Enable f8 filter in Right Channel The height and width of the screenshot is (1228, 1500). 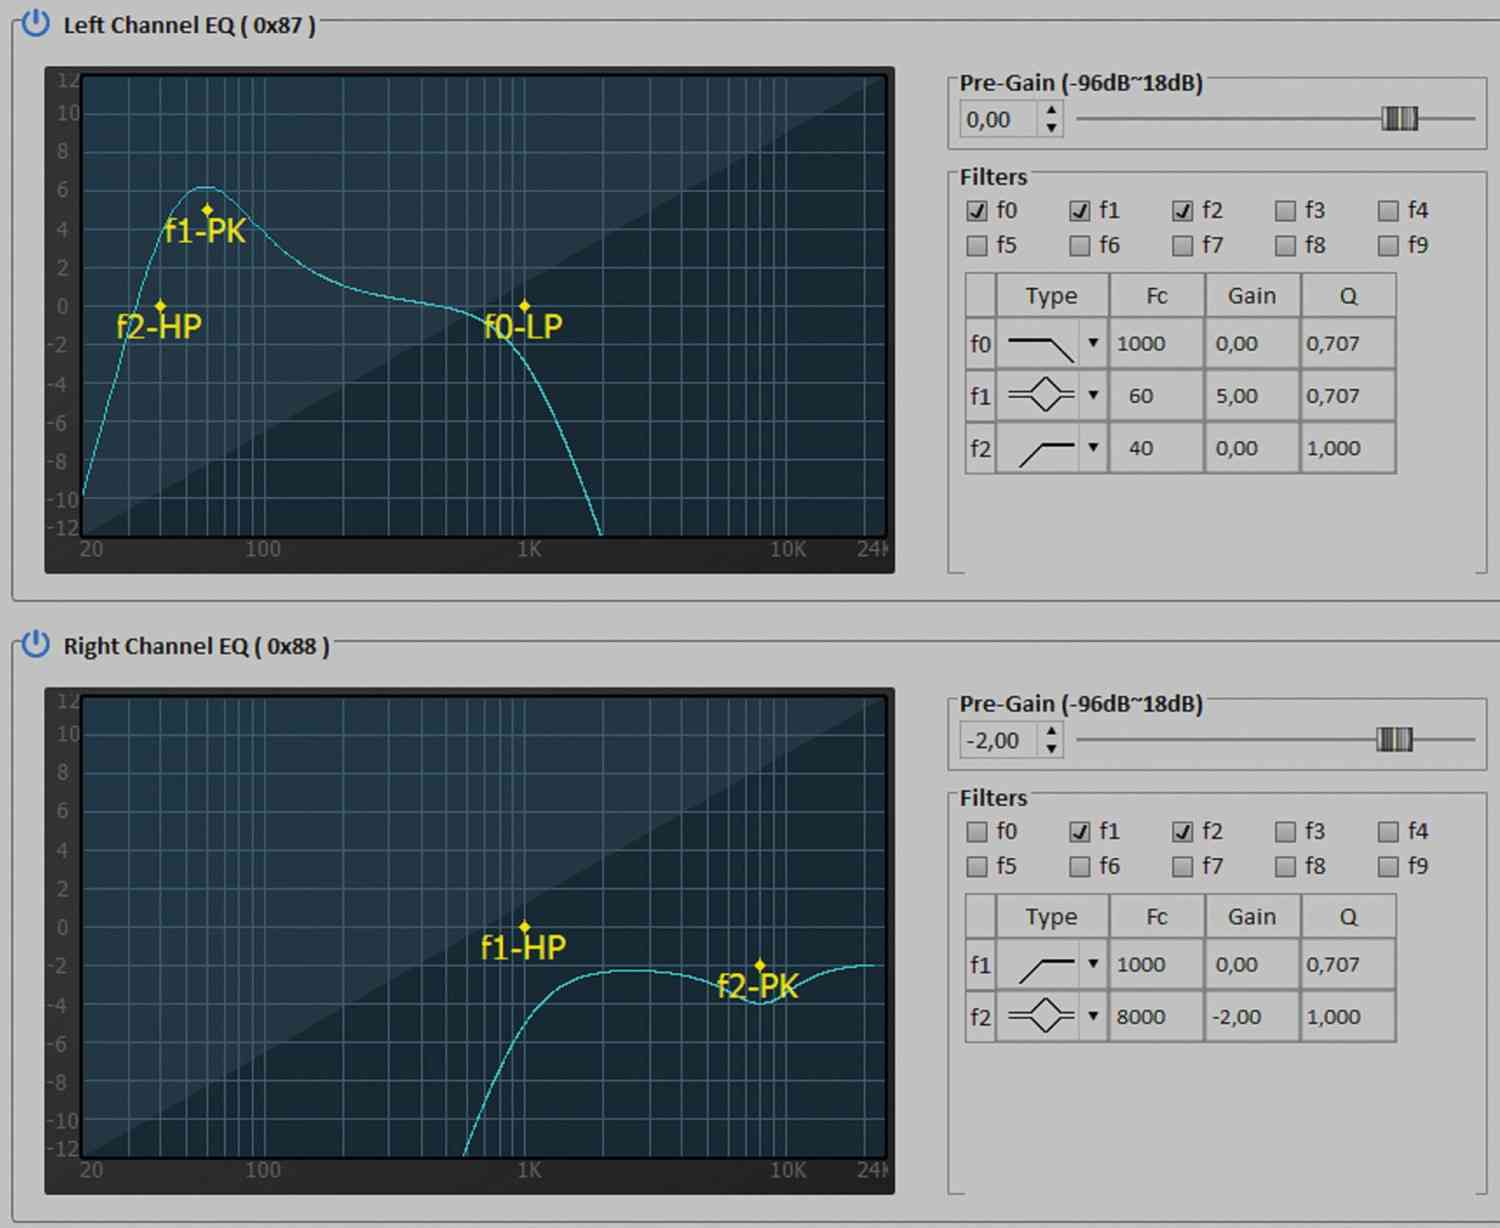[1285, 866]
